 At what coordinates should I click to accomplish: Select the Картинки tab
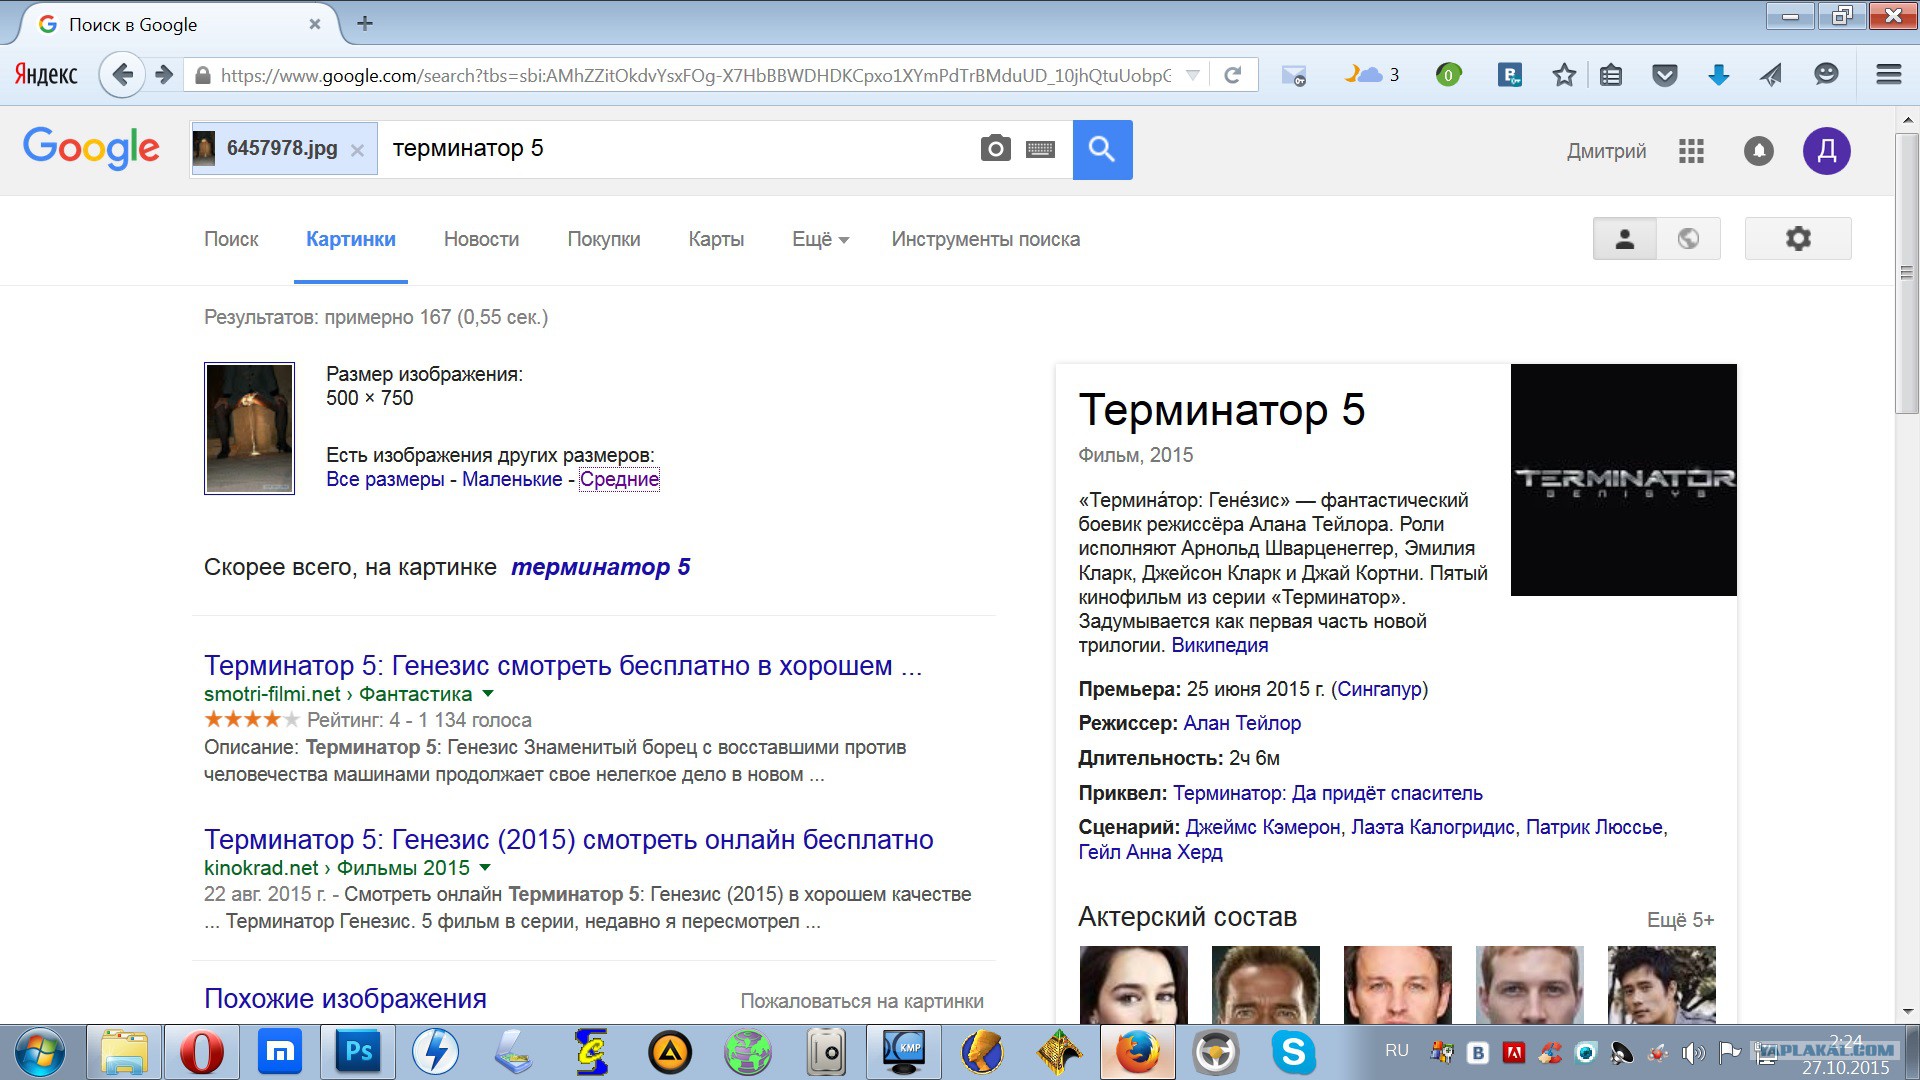point(351,239)
